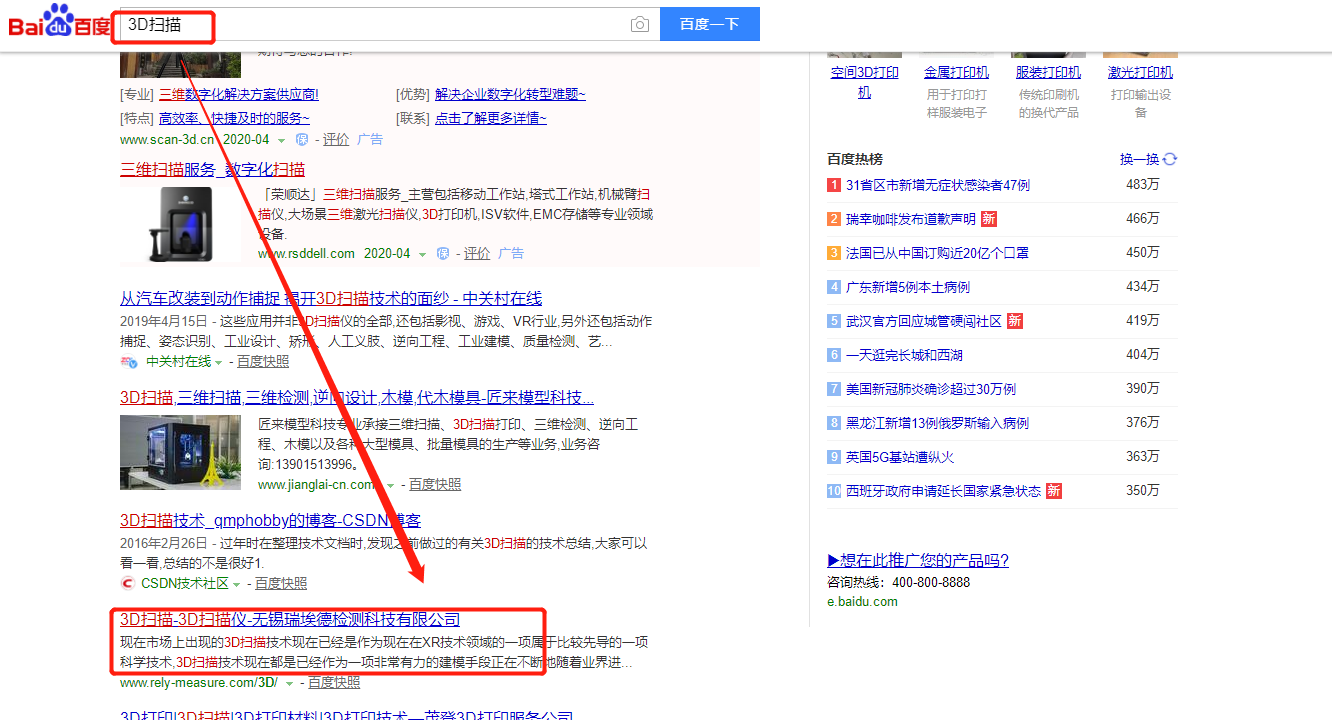Open 评价 next to www.scan-3d.cn
The width and height of the screenshot is (1332, 720).
coord(336,140)
